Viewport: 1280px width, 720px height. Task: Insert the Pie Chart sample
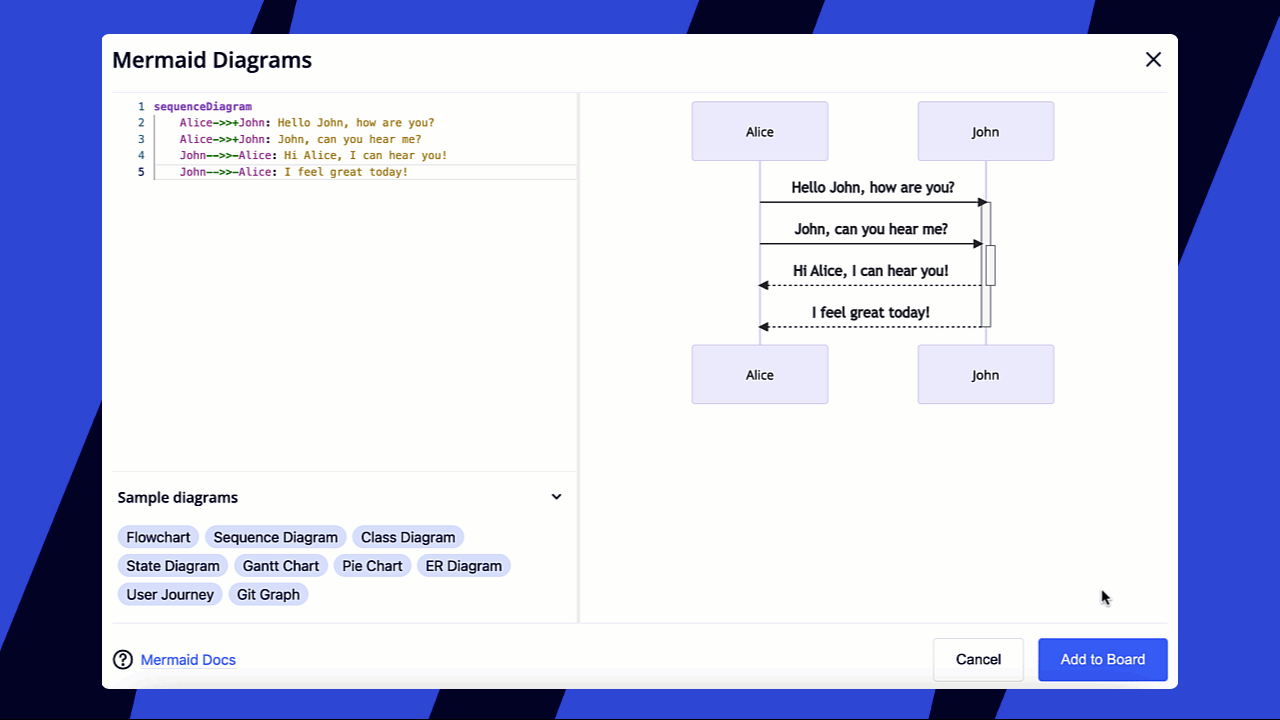tap(372, 565)
